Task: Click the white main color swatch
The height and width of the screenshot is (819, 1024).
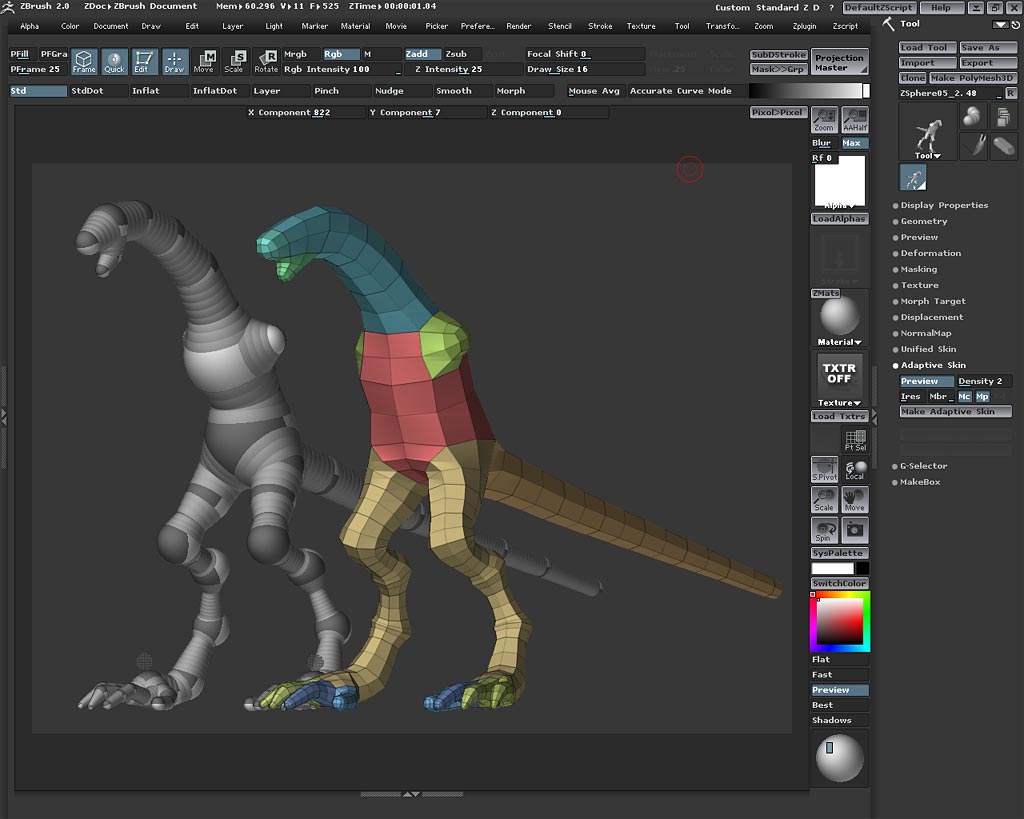Action: point(833,568)
